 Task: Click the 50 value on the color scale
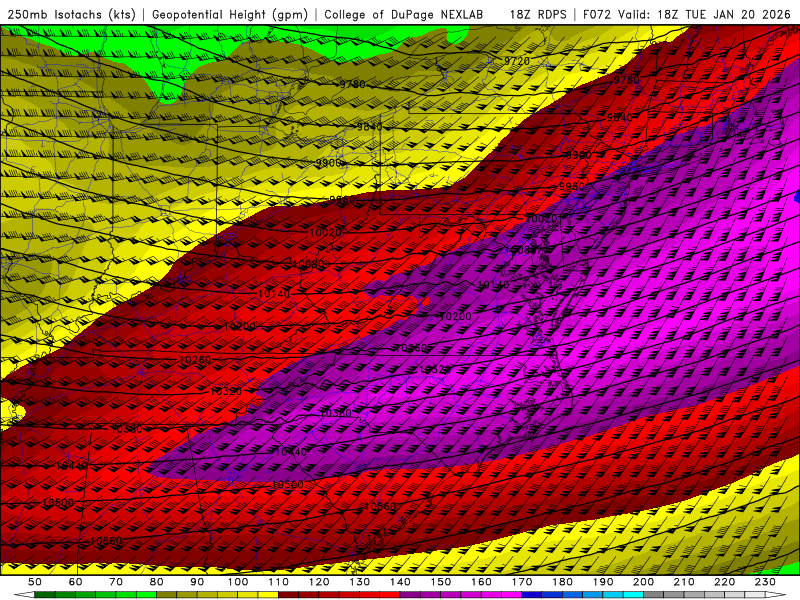pos(35,582)
